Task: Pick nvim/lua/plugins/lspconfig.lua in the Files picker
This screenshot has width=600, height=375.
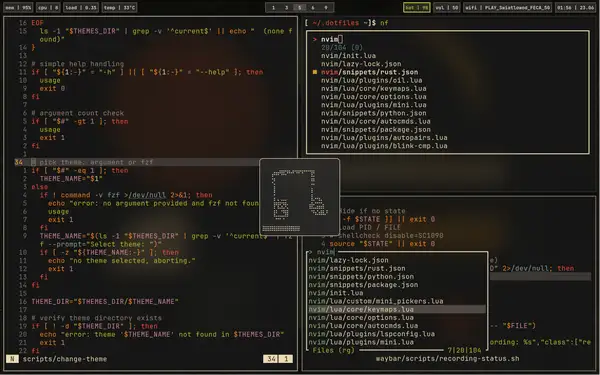Action: click(372, 334)
